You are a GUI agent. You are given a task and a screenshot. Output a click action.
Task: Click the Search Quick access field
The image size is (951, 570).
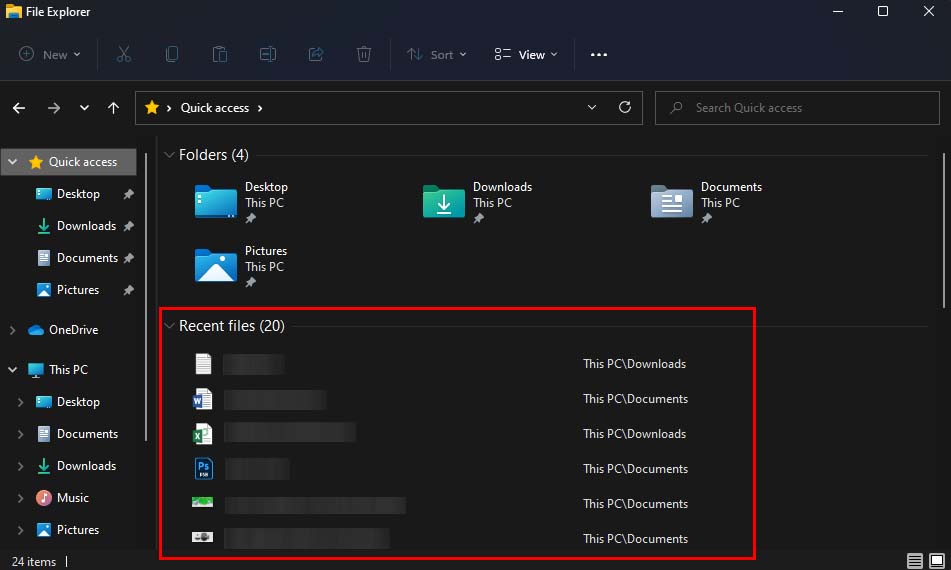(797, 108)
